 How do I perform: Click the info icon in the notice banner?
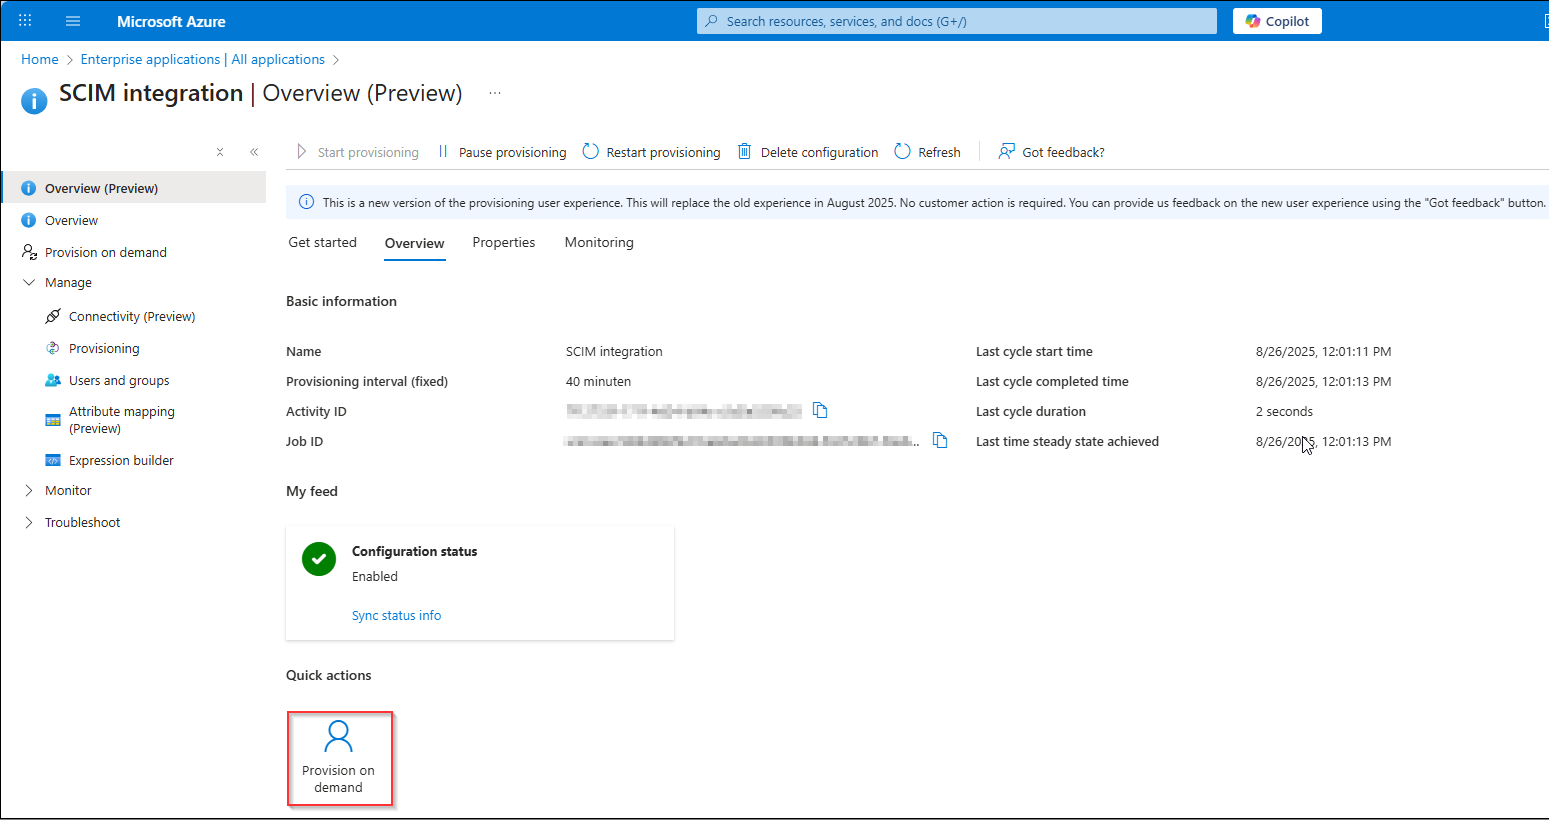tap(306, 202)
